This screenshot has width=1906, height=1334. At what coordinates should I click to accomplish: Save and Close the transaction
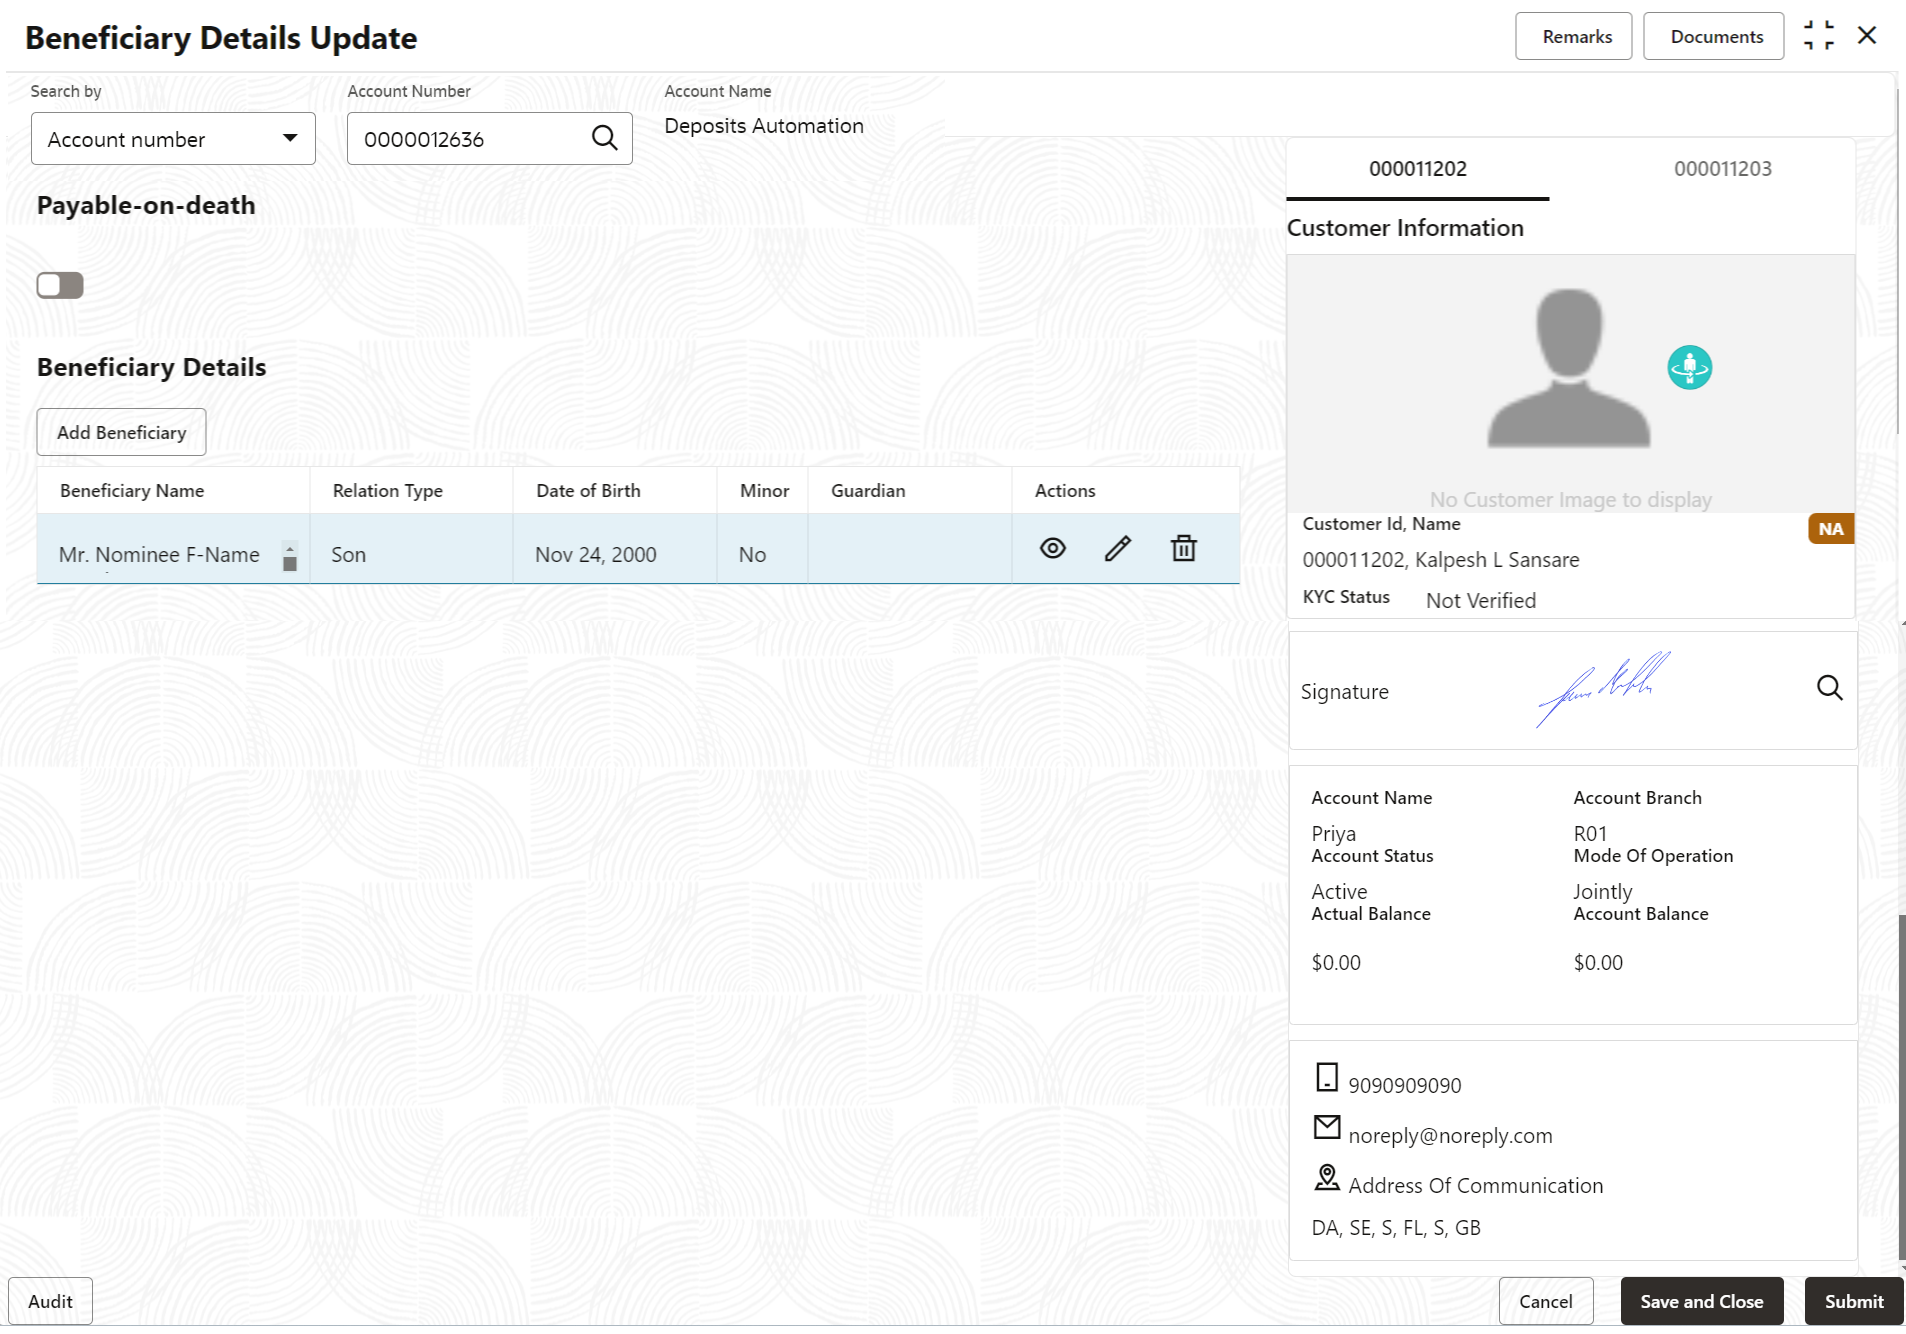click(1701, 1301)
